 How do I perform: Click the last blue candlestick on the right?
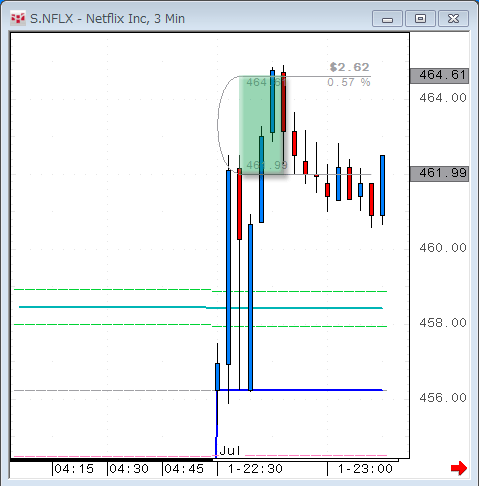pyautogui.click(x=382, y=185)
